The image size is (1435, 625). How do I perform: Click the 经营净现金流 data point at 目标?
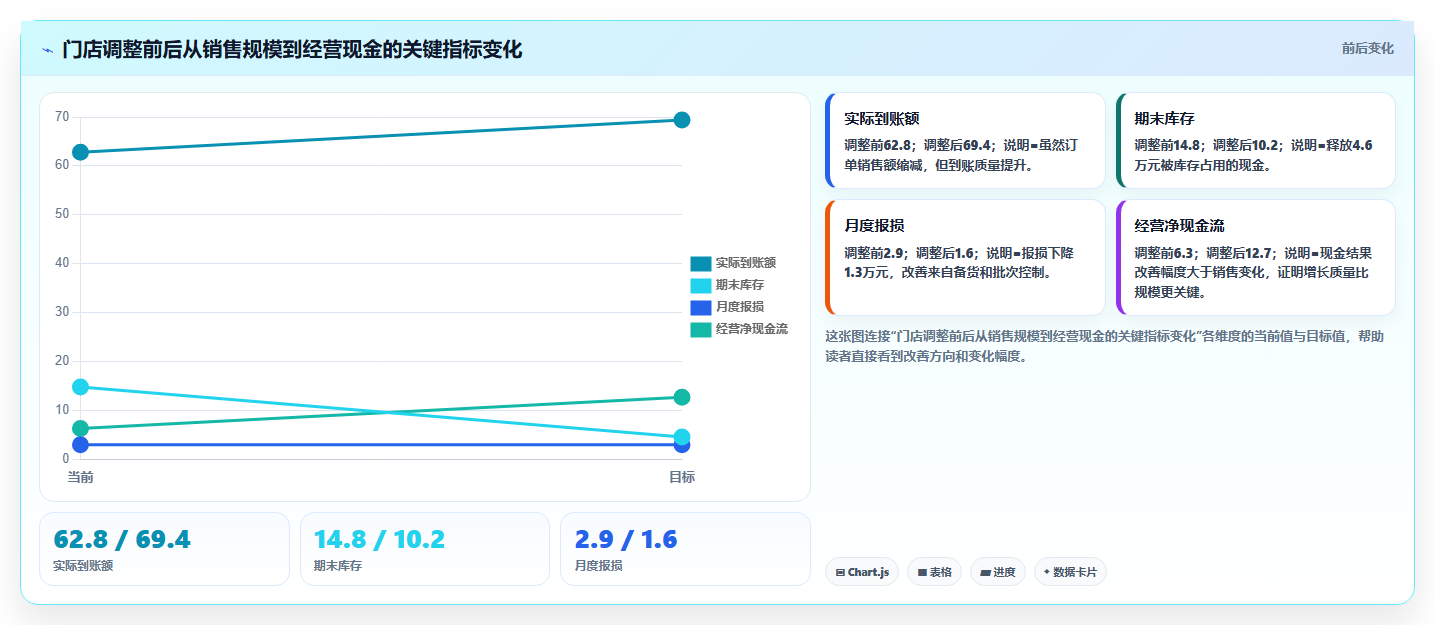pyautogui.click(x=682, y=397)
